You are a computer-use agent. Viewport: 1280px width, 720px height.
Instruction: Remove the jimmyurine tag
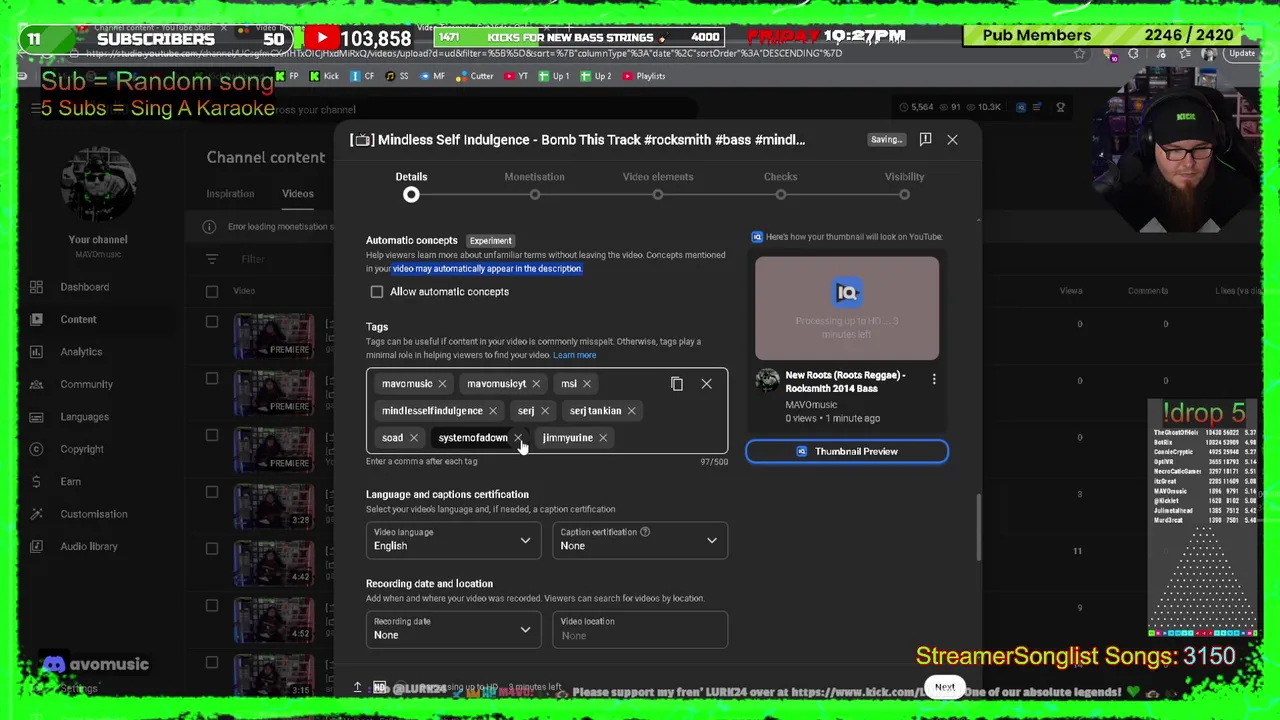click(x=603, y=438)
